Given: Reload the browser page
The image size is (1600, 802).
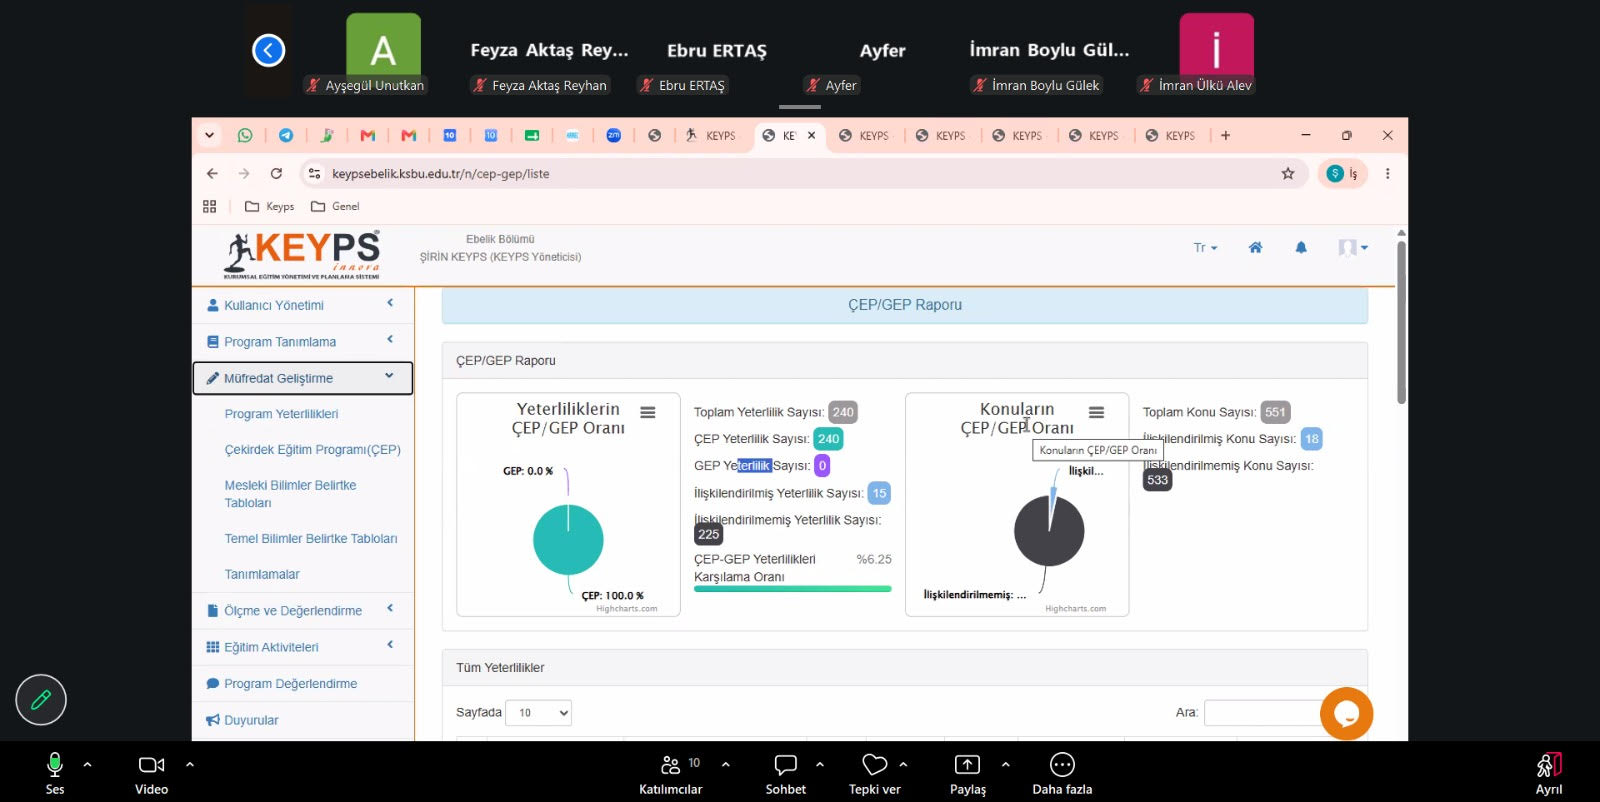Looking at the screenshot, I should 276,173.
